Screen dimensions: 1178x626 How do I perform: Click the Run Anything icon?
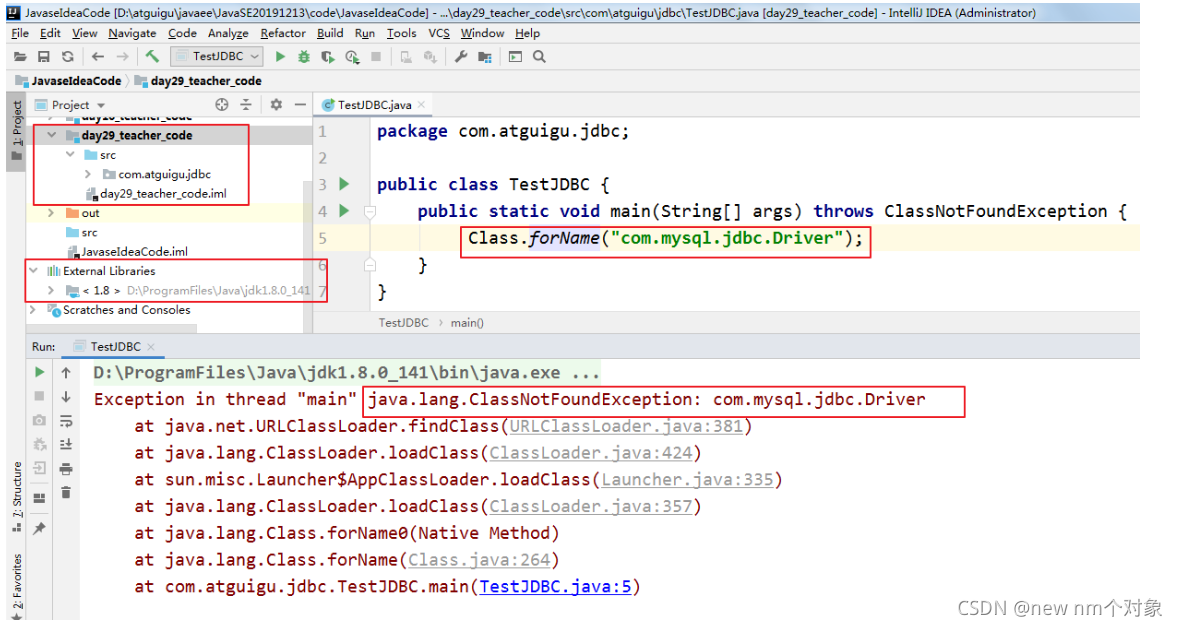click(x=515, y=56)
